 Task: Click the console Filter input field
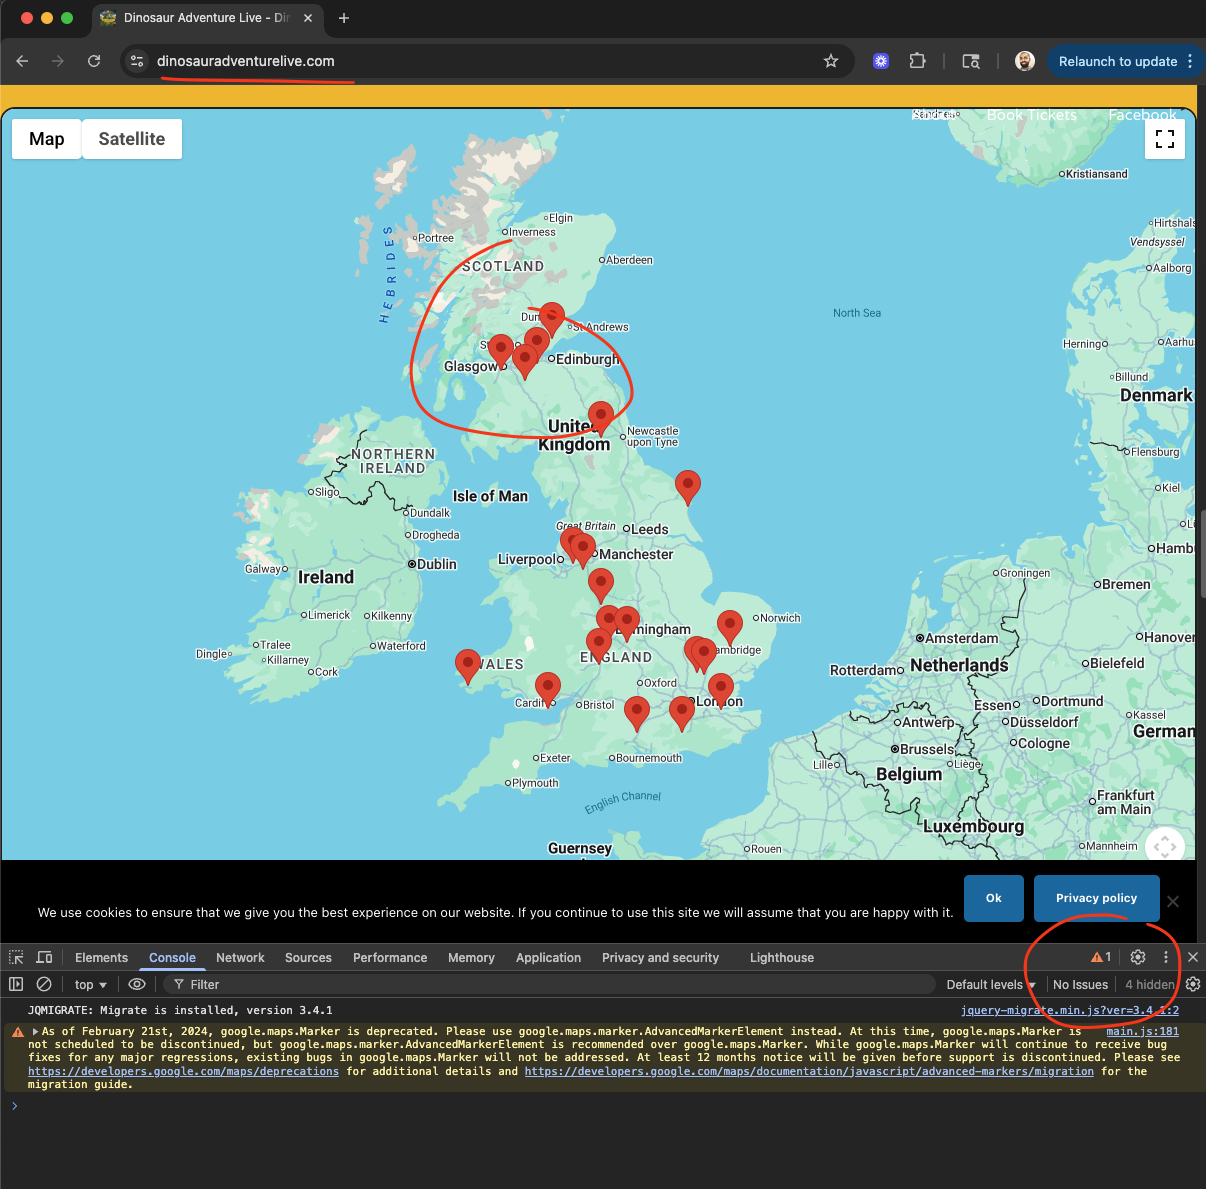tap(552, 984)
